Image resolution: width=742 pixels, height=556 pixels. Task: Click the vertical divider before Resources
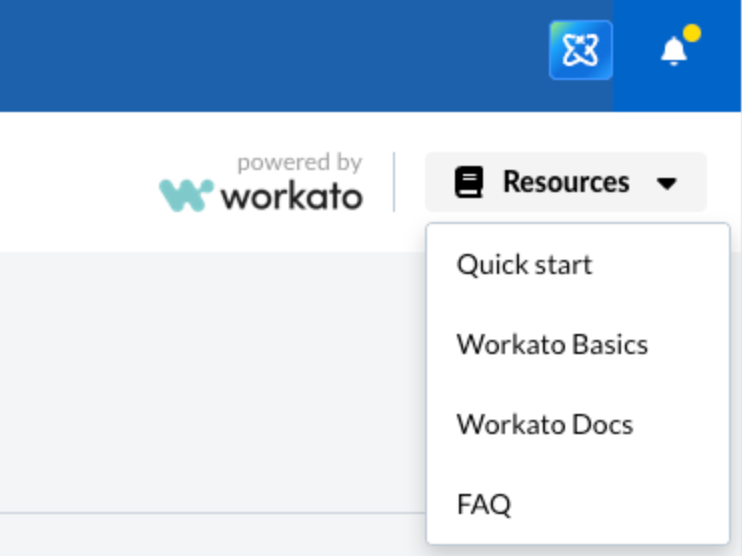(394, 182)
